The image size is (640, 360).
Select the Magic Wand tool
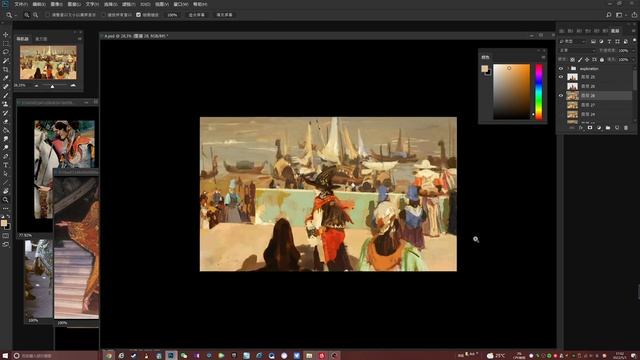(6, 60)
